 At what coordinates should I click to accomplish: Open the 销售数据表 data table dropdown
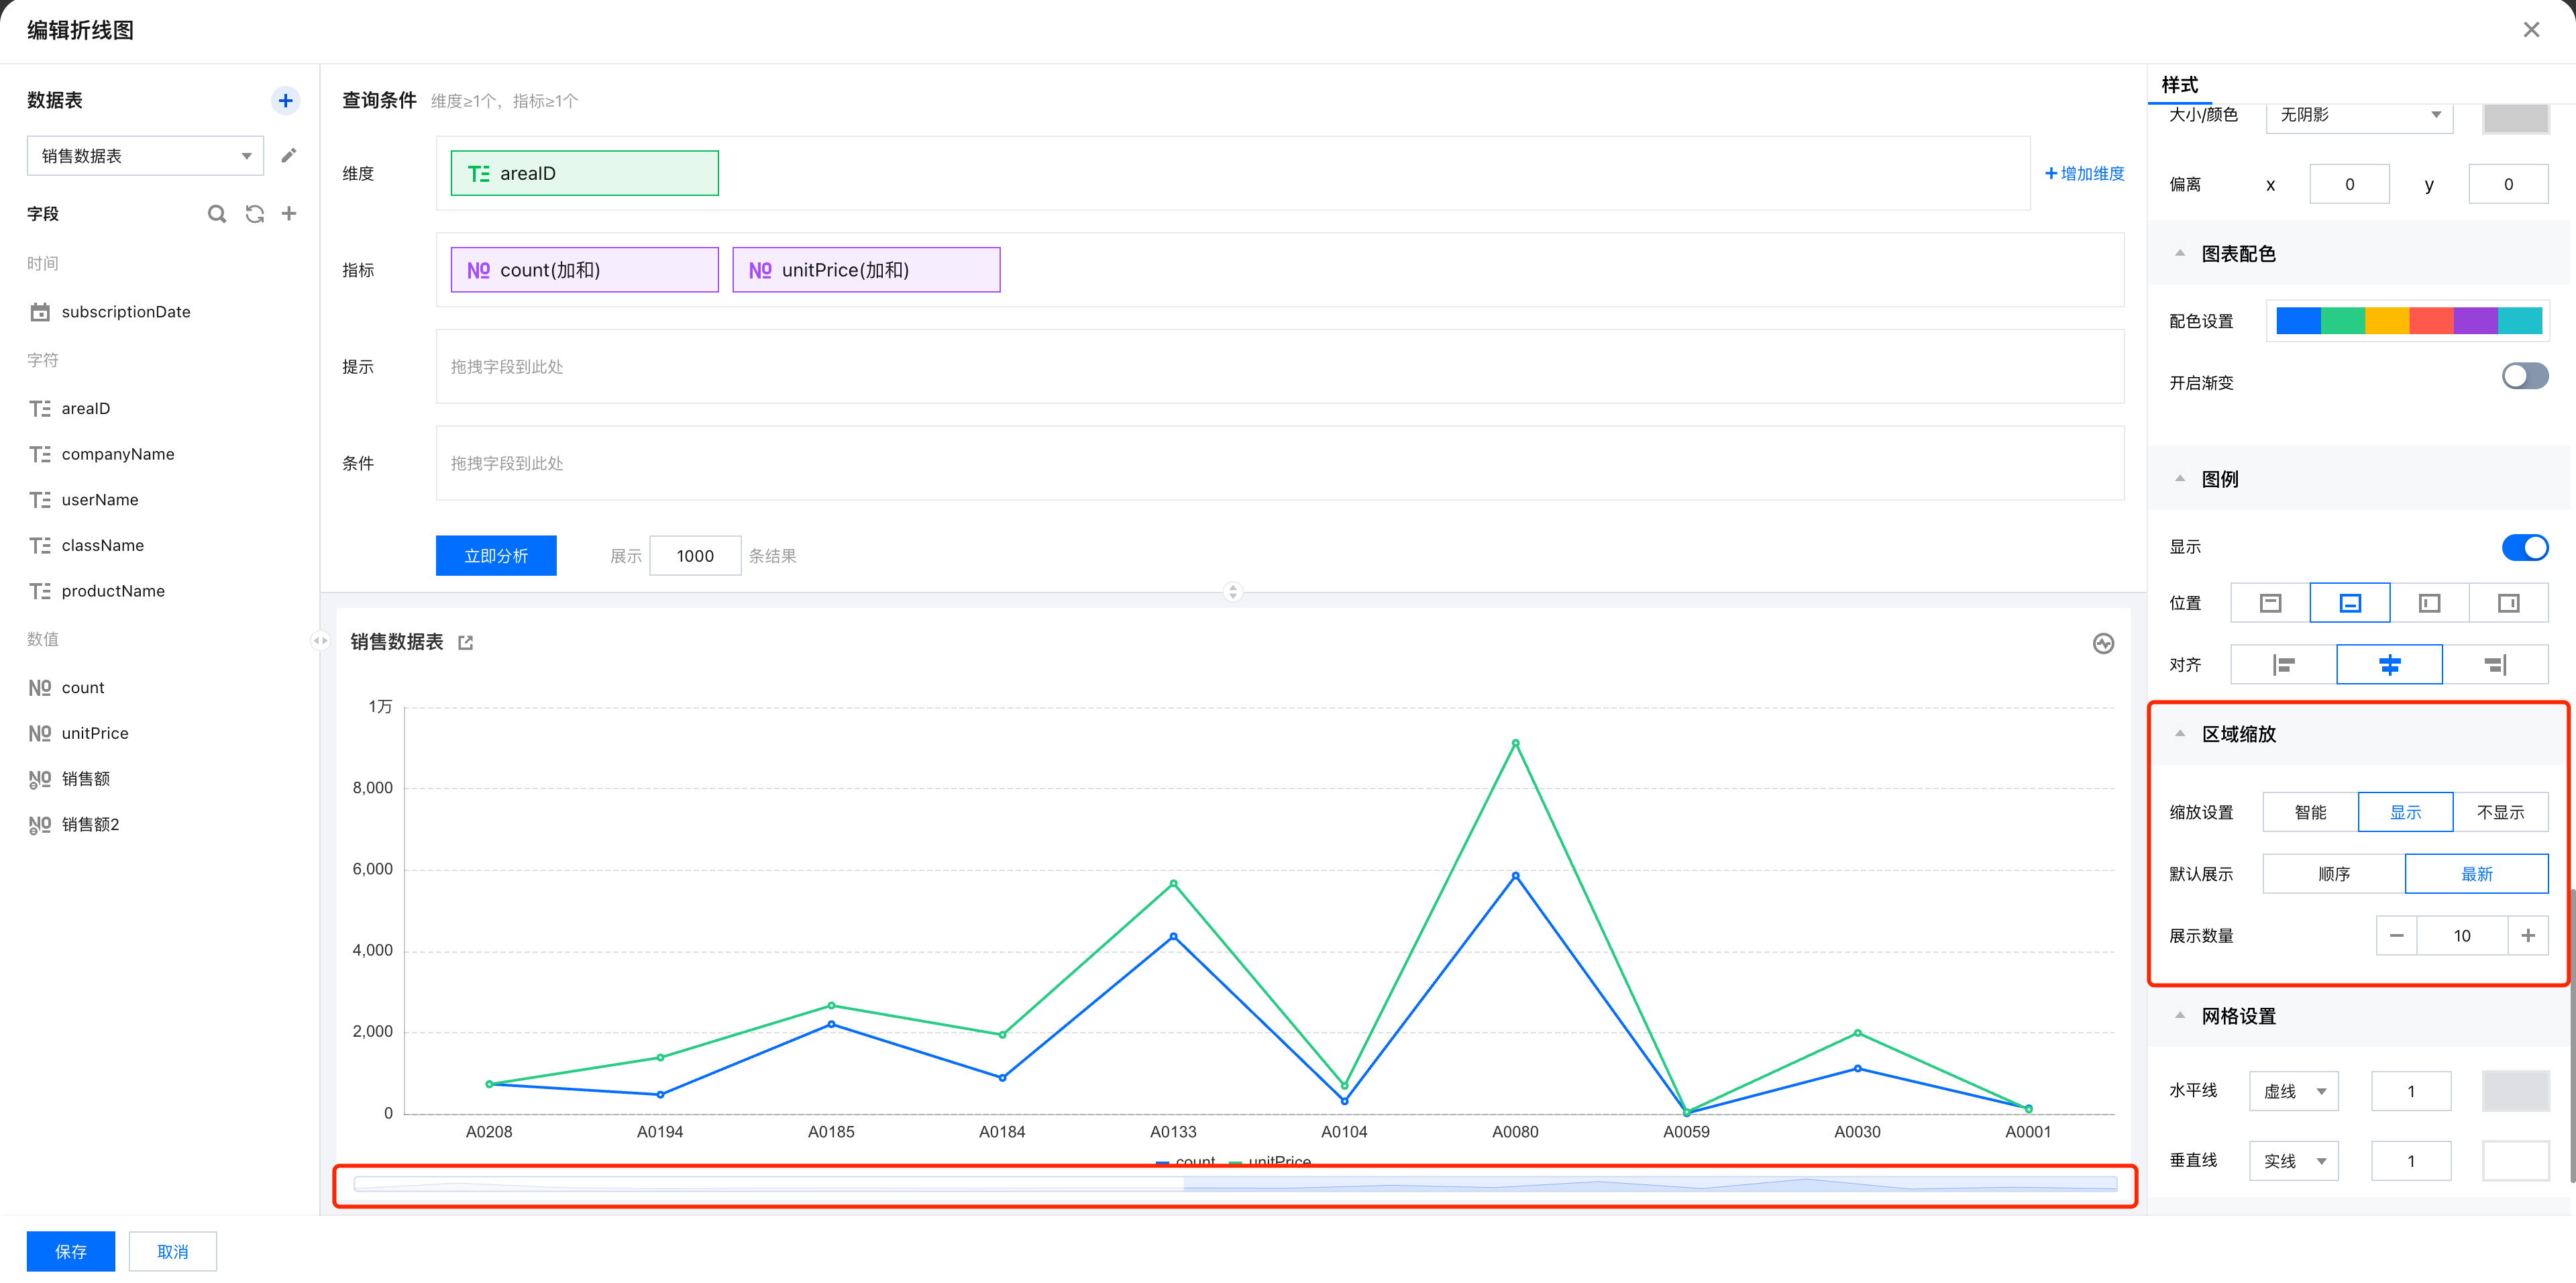[x=146, y=156]
